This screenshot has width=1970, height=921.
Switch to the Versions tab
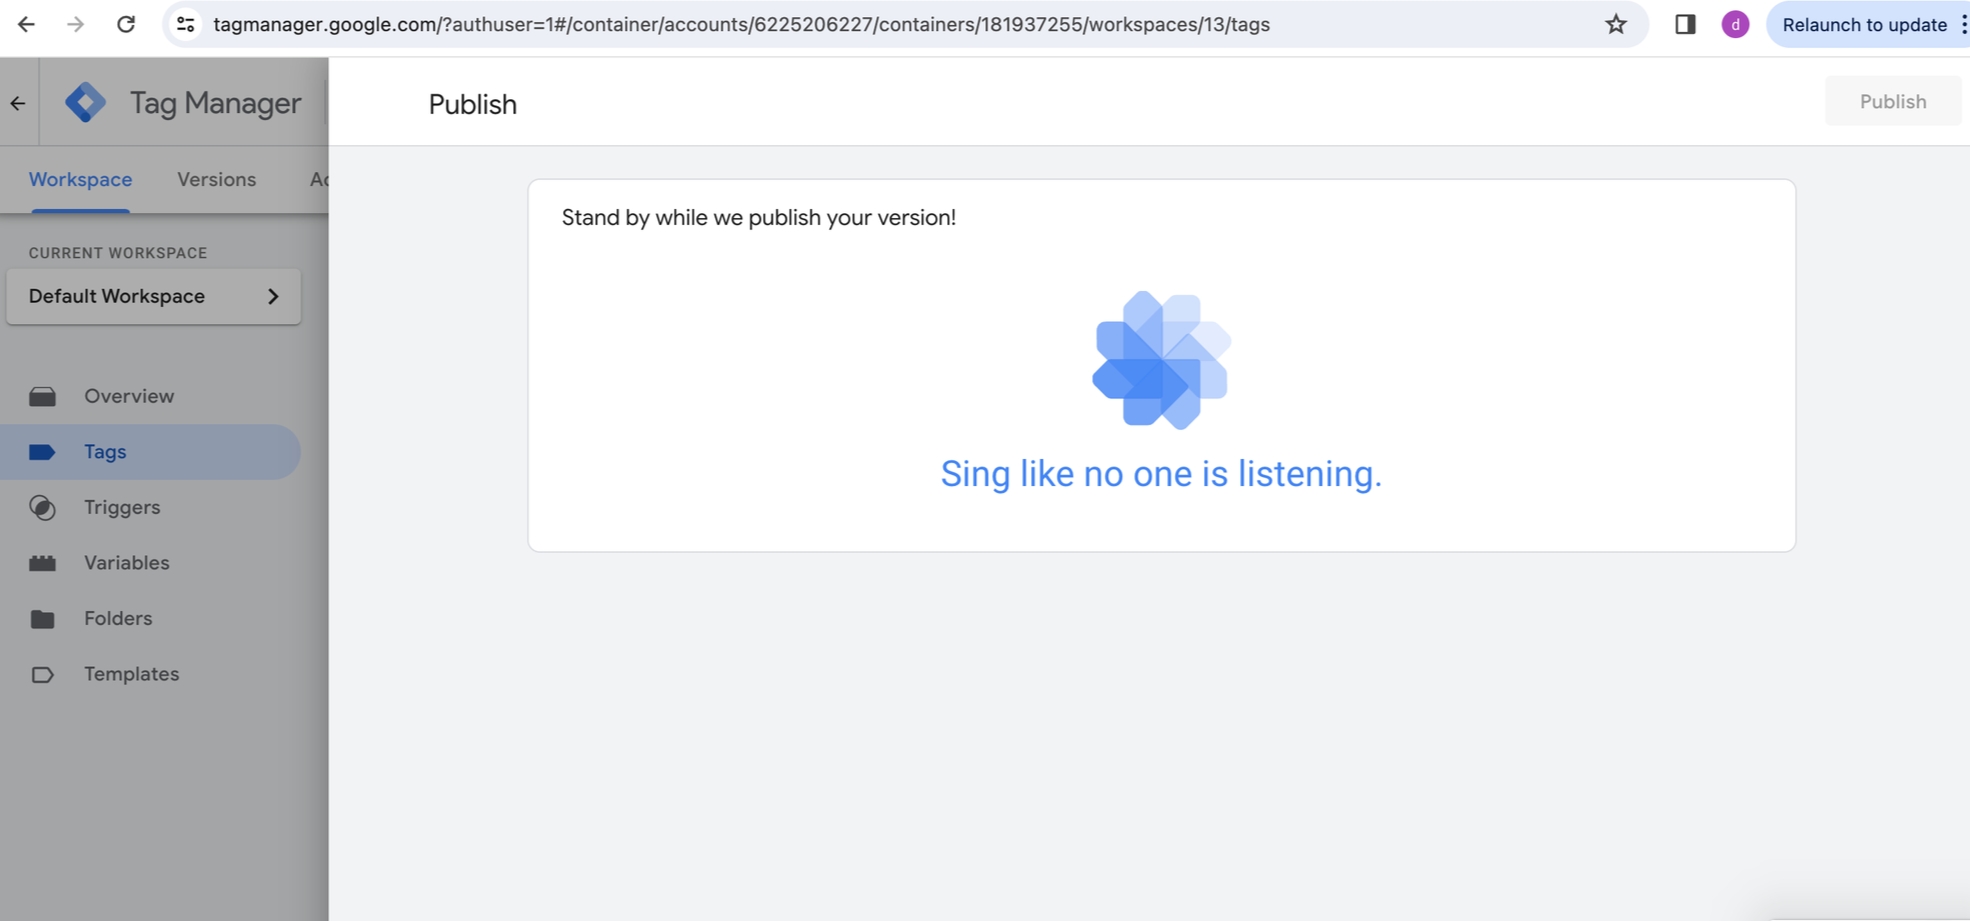click(x=216, y=180)
